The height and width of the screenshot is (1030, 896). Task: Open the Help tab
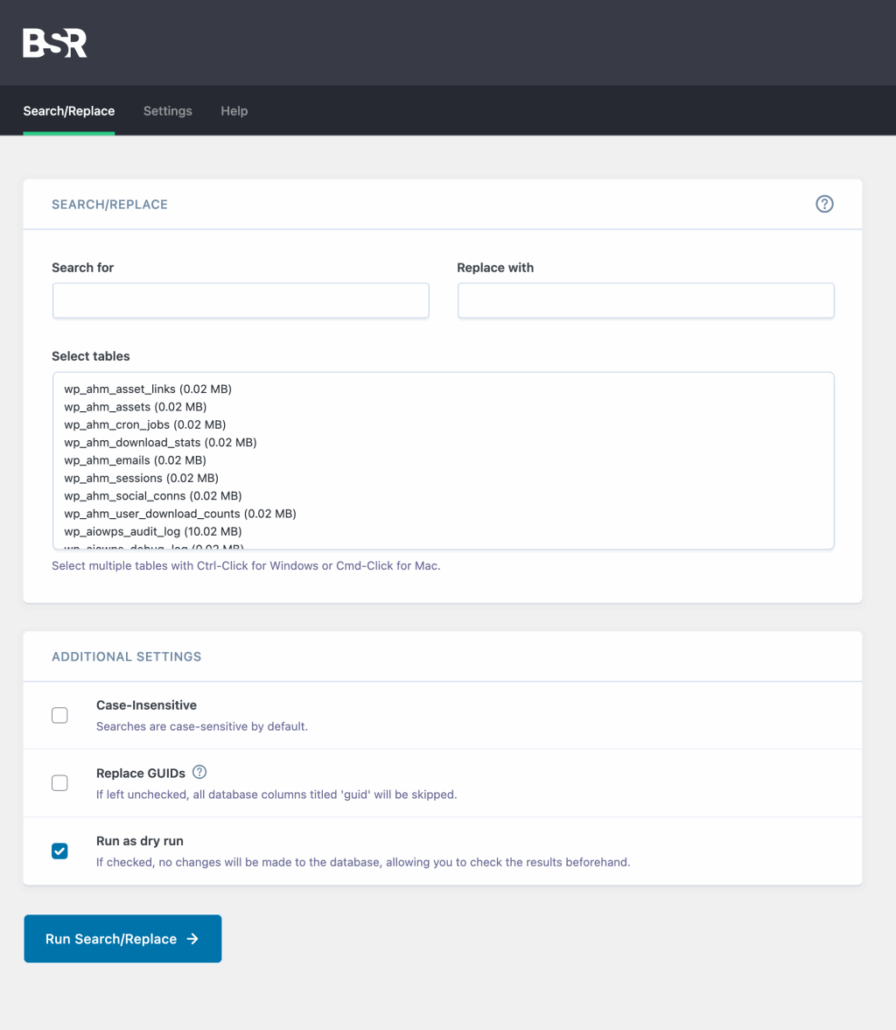click(x=234, y=111)
